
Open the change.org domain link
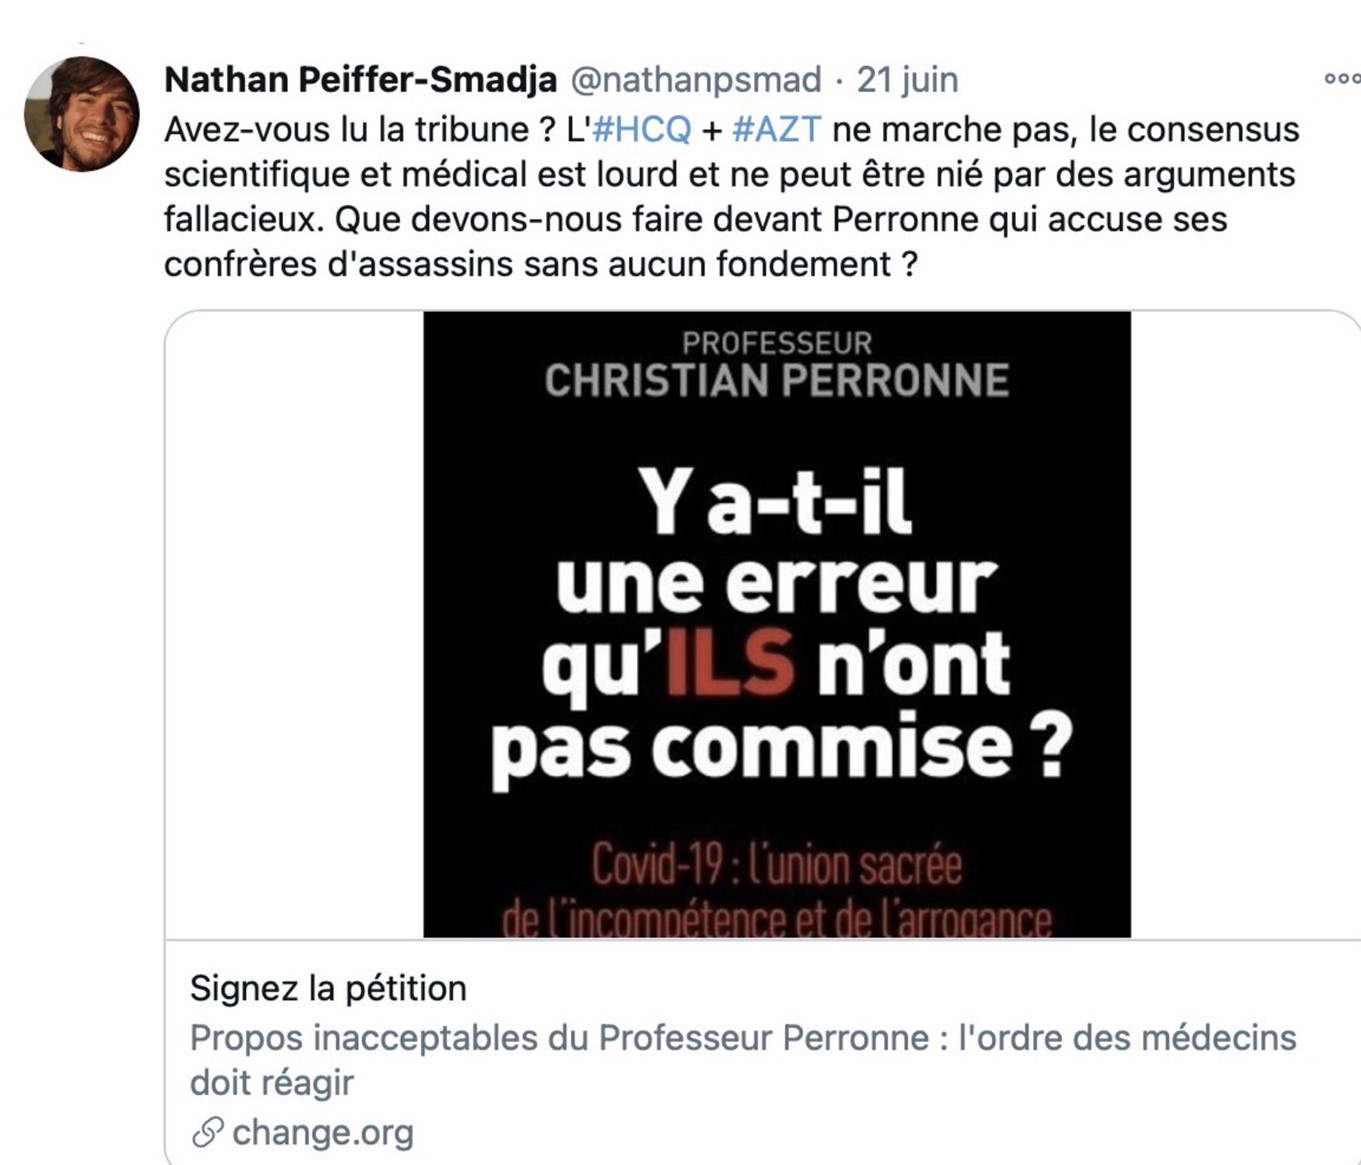[x=322, y=1132]
